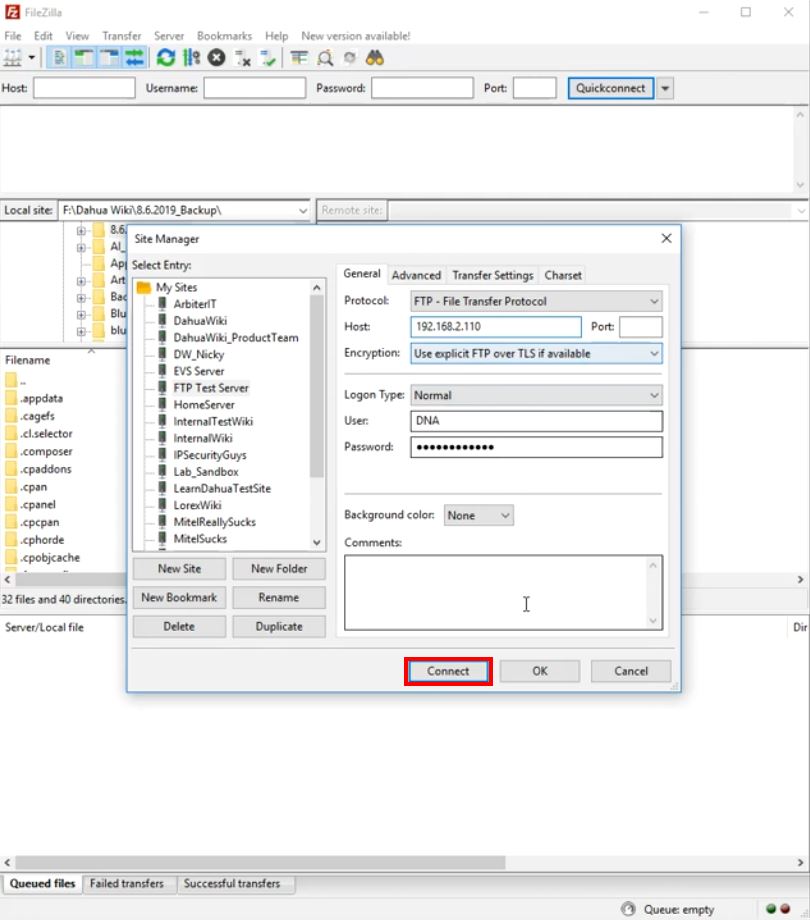Open the Edit menu
This screenshot has width=810, height=920.
pyautogui.click(x=43, y=36)
